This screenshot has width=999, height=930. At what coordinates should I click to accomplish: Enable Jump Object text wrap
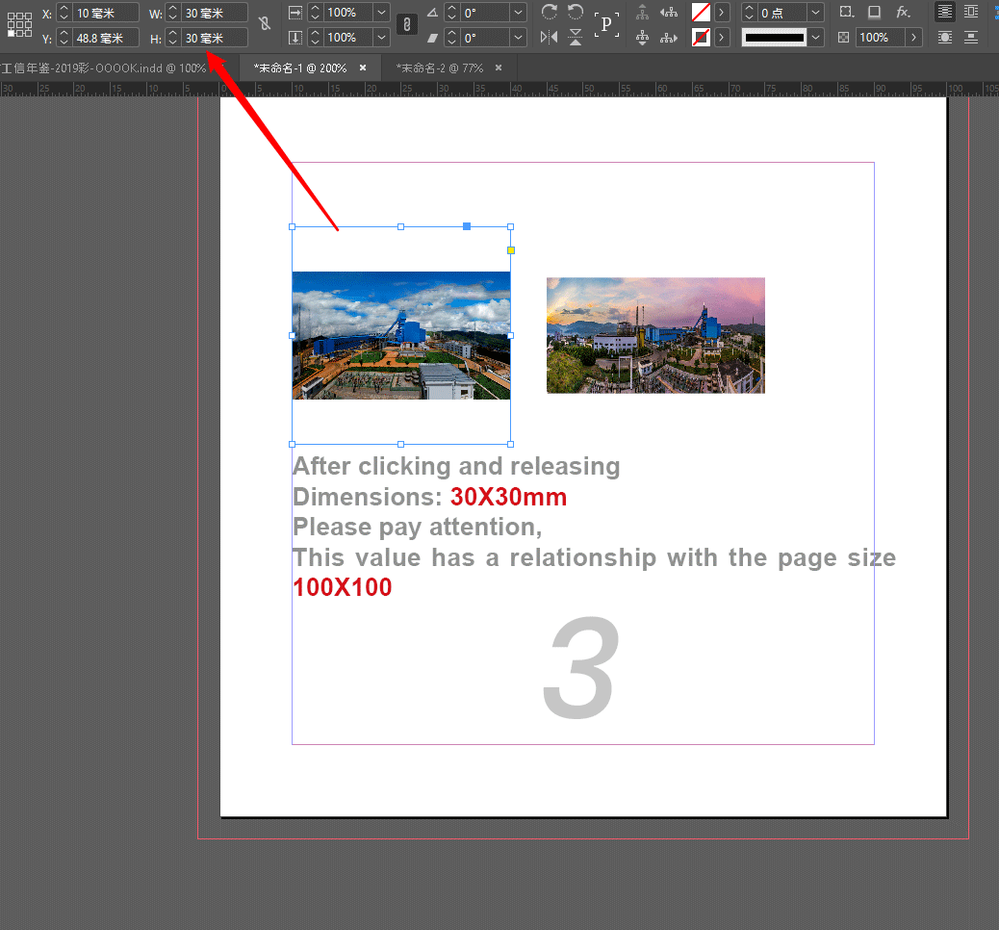[971, 38]
